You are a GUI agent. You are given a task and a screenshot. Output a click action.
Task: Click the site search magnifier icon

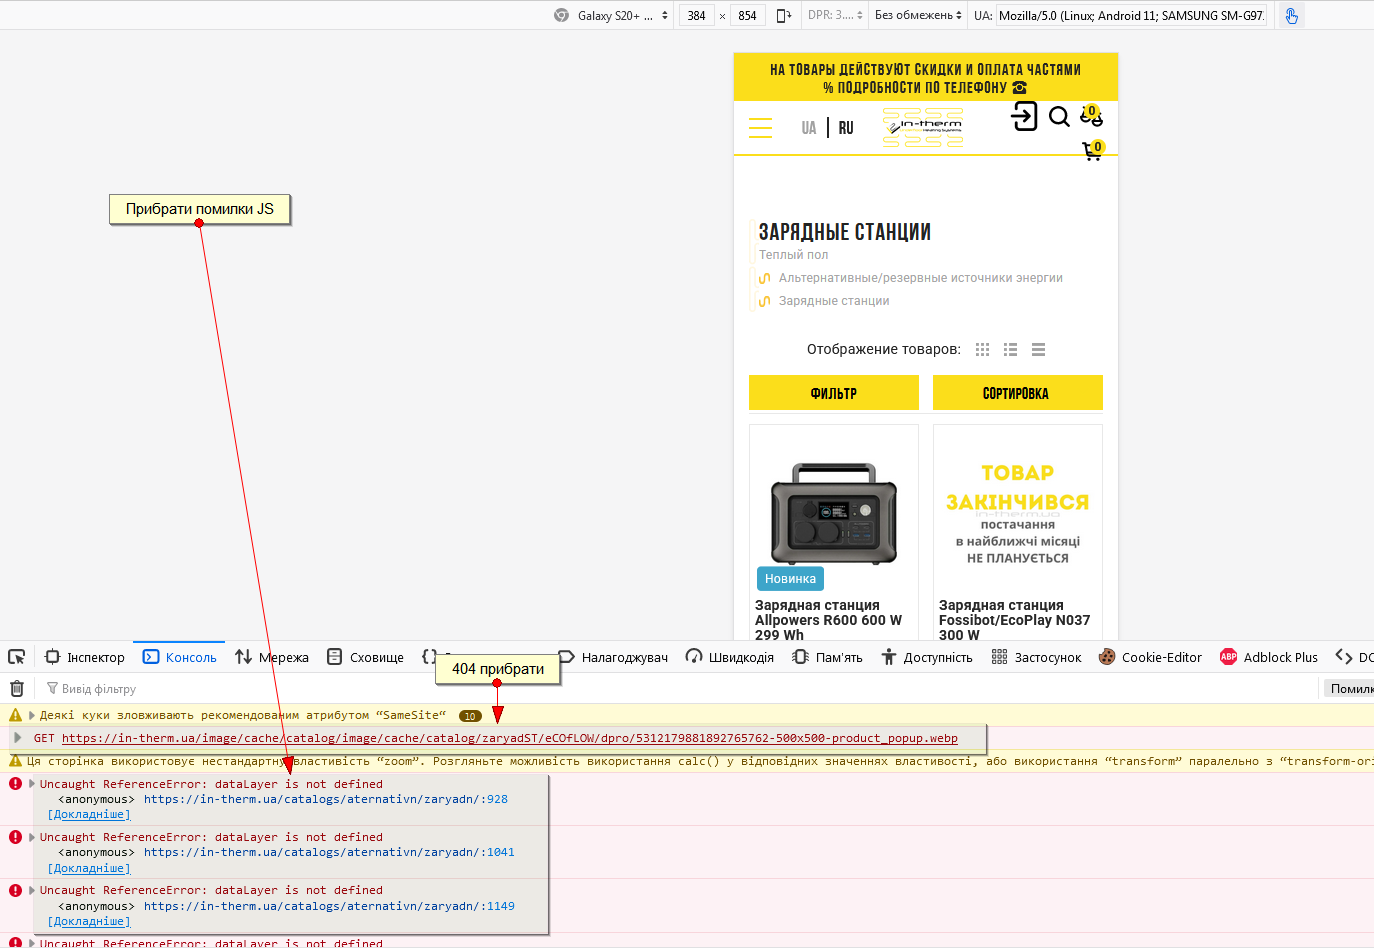click(x=1059, y=117)
